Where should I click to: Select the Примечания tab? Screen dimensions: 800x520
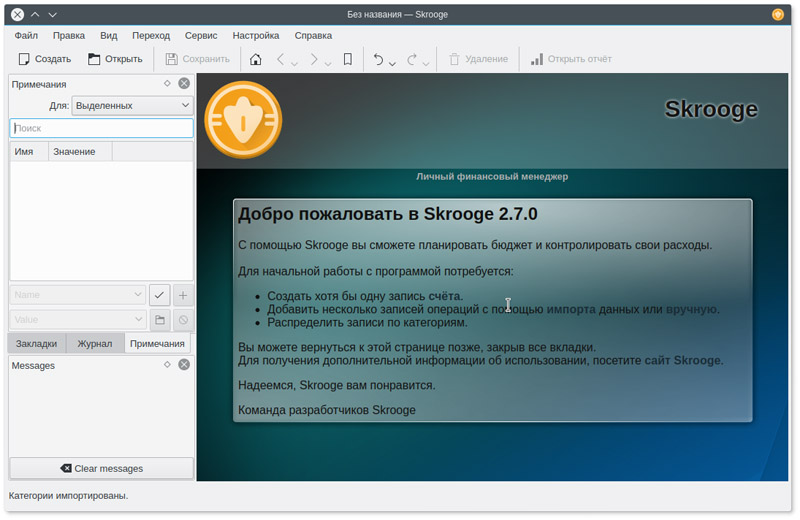click(157, 343)
